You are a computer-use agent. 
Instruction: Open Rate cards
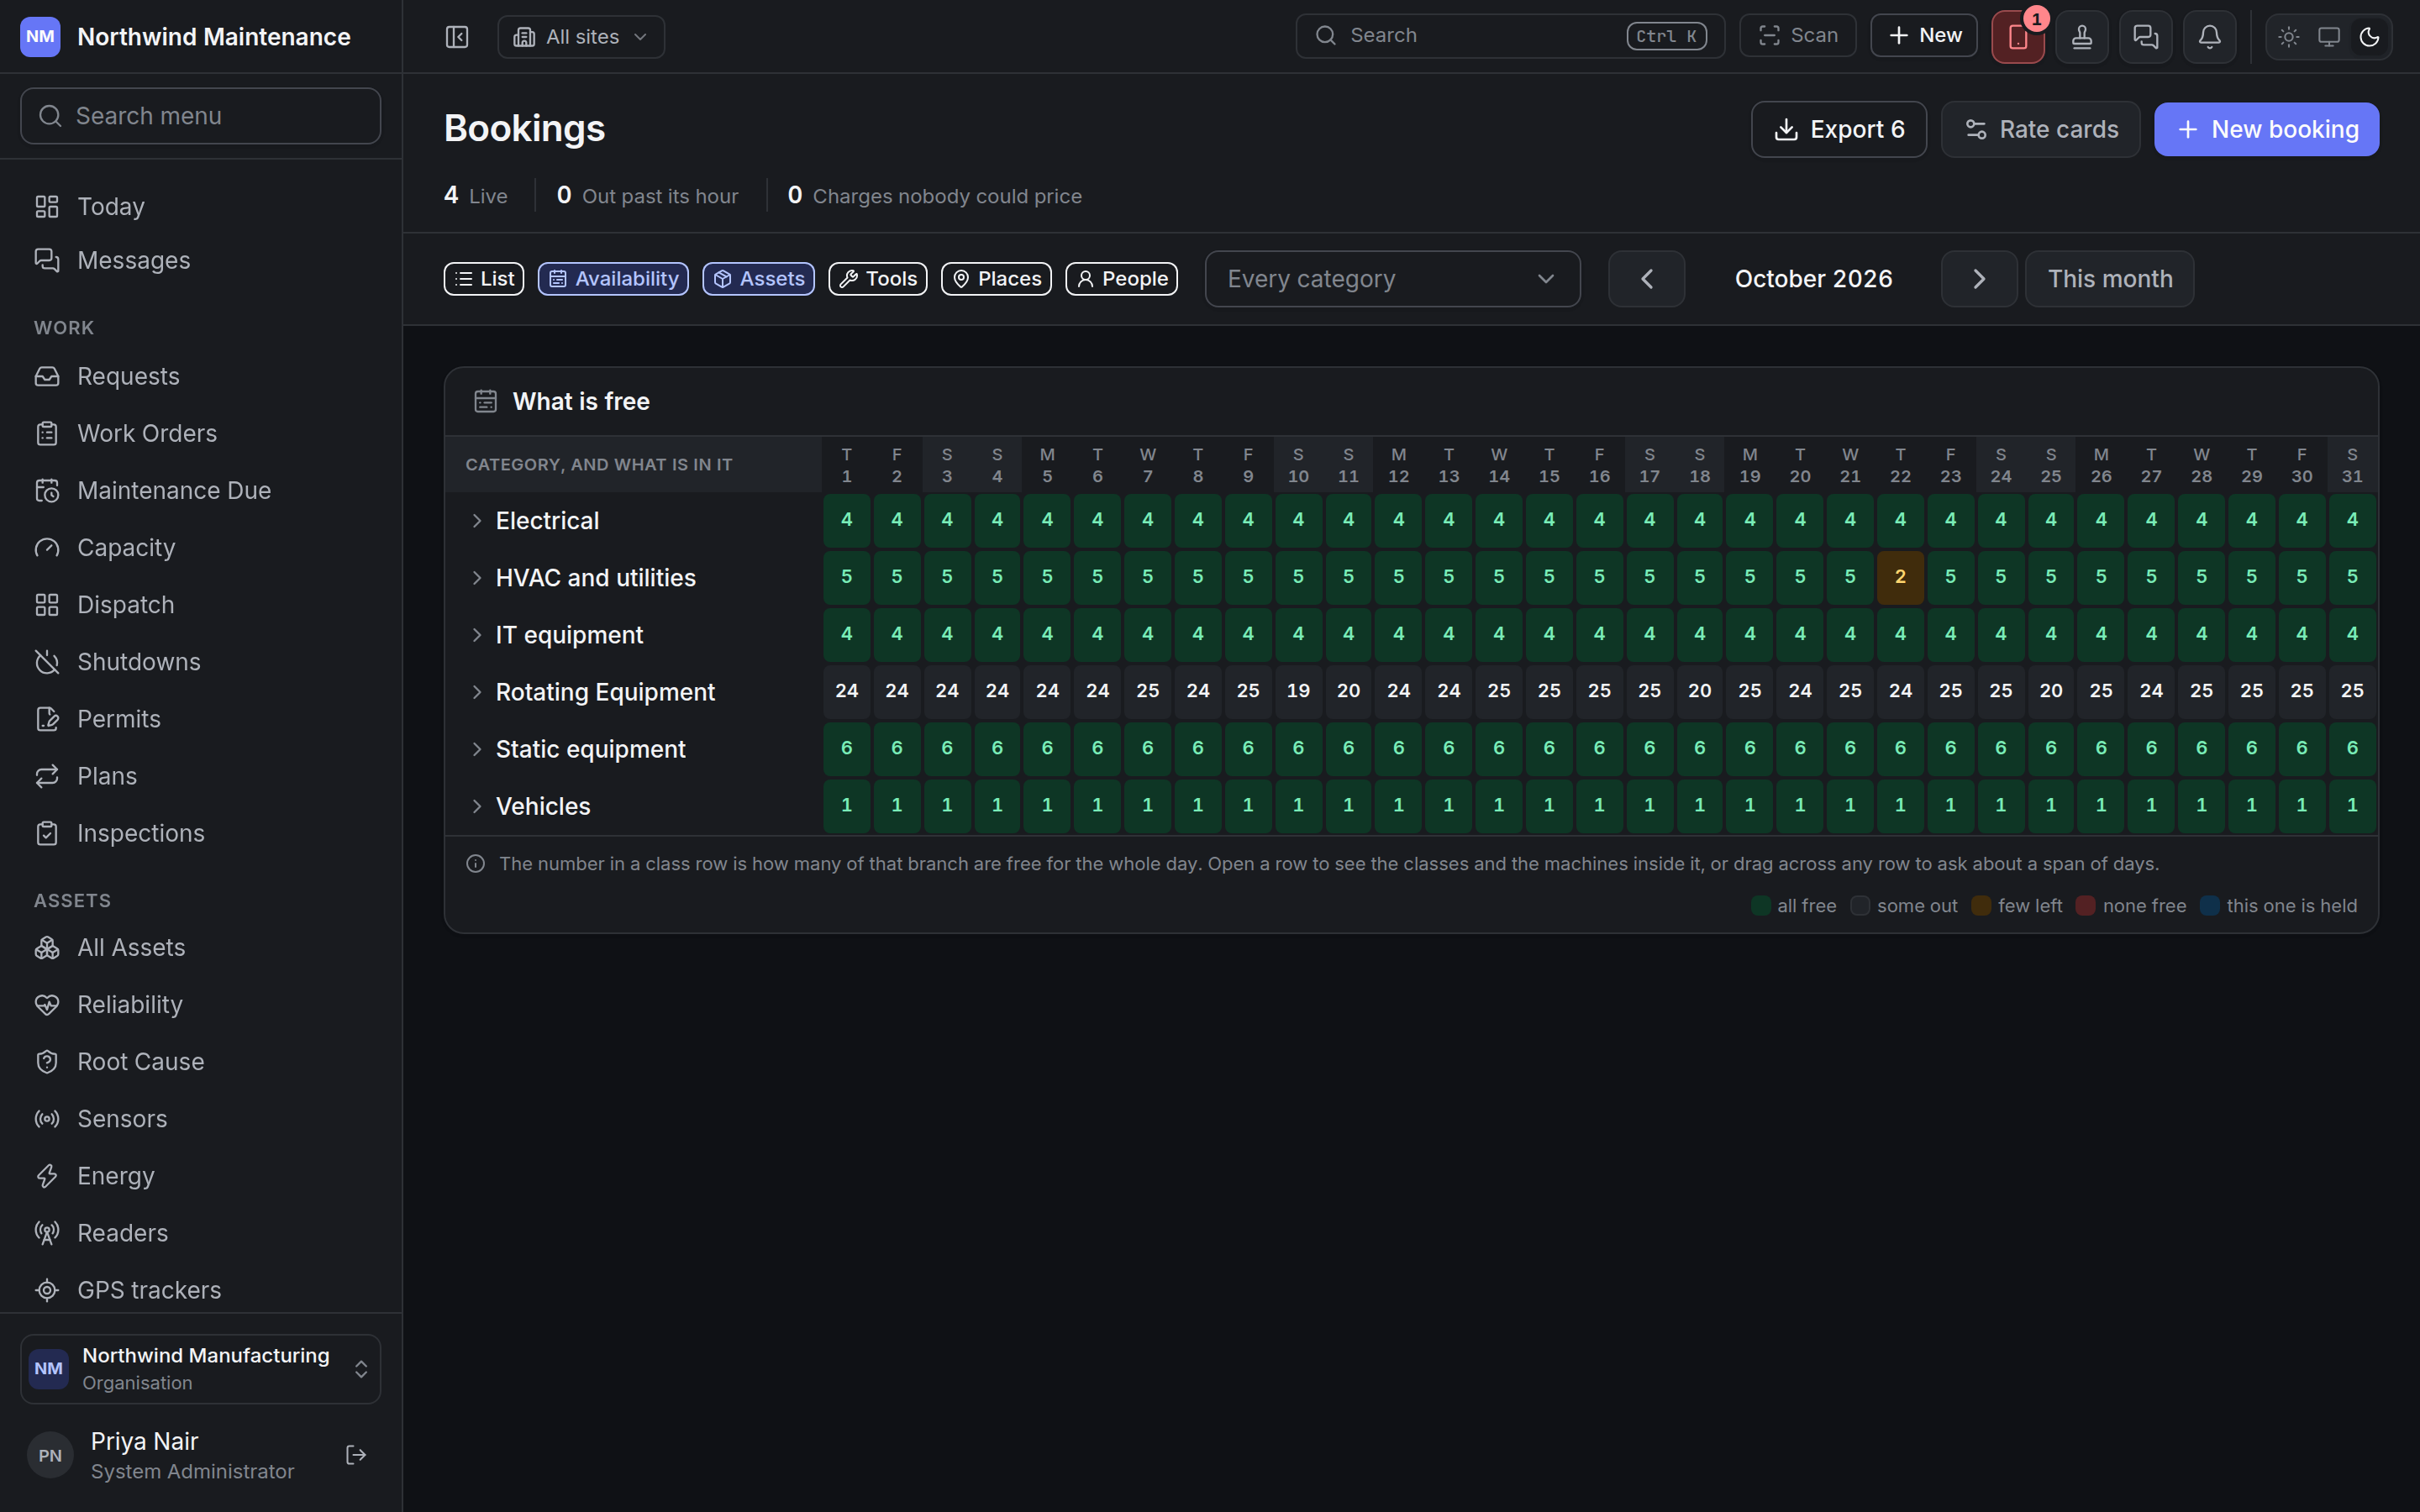(x=2040, y=129)
